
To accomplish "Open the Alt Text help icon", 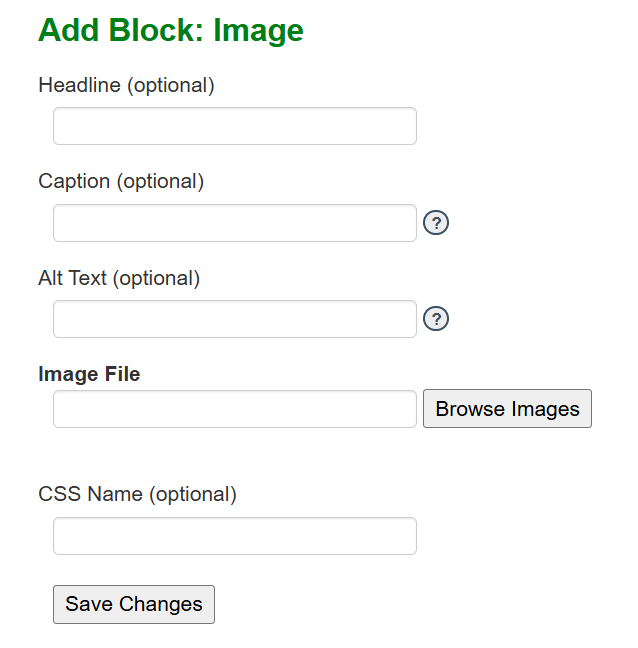I will click(436, 319).
